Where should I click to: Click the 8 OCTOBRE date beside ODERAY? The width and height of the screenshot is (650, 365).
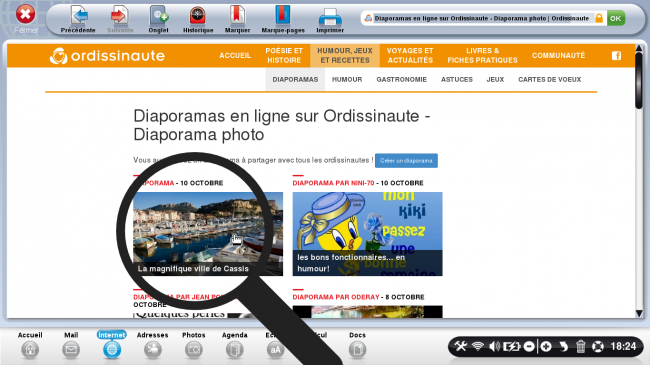pyautogui.click(x=405, y=297)
